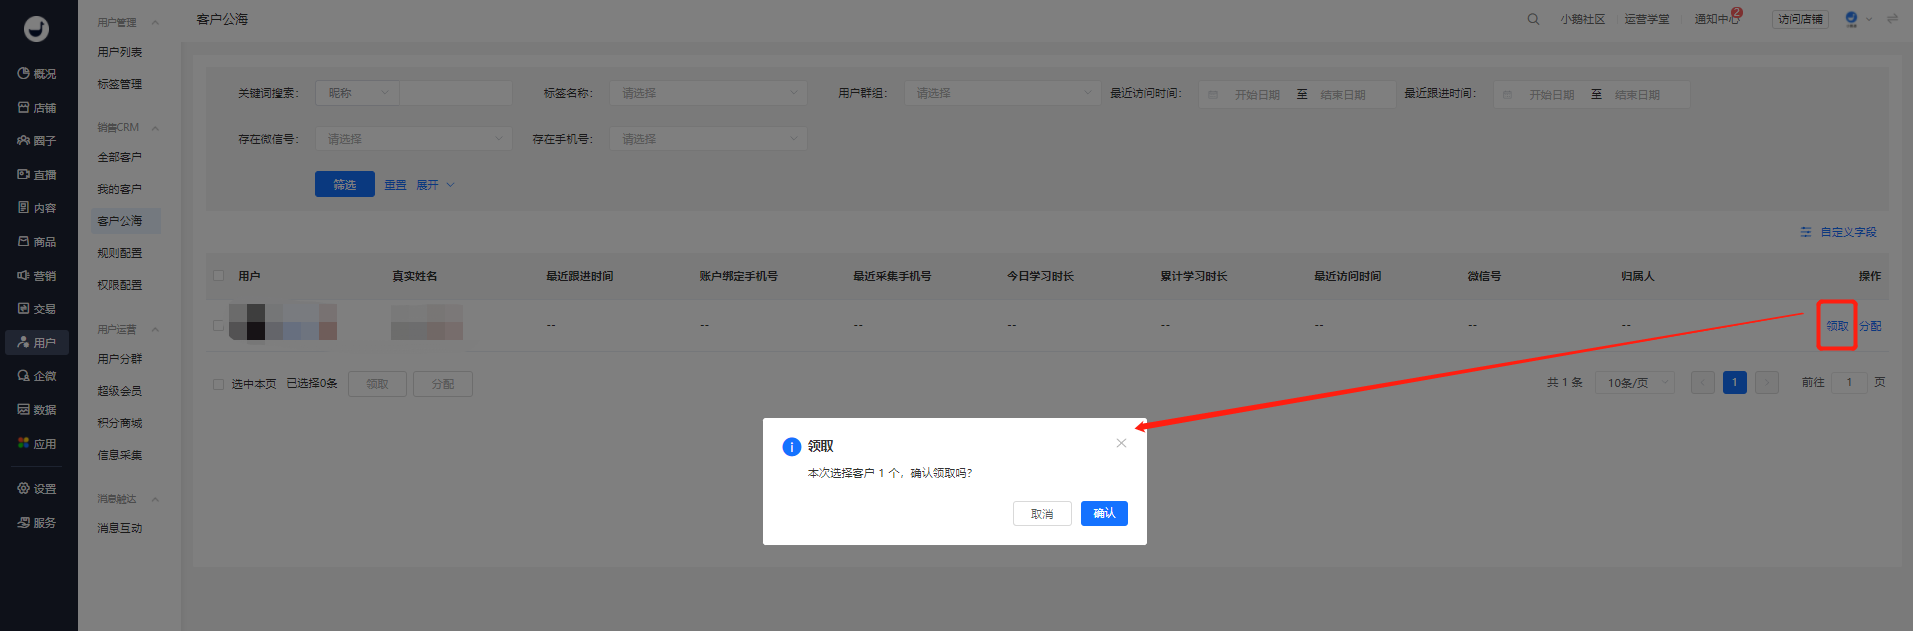Collapse the 消息触达 menu group
This screenshot has width=1913, height=631.
coord(155,499)
